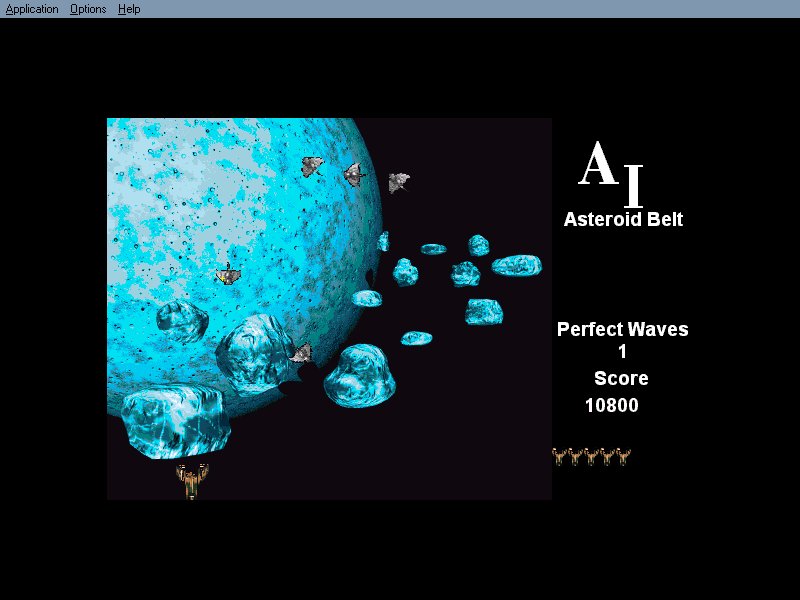Click the large block-shaped asteroid above the player

[176, 420]
